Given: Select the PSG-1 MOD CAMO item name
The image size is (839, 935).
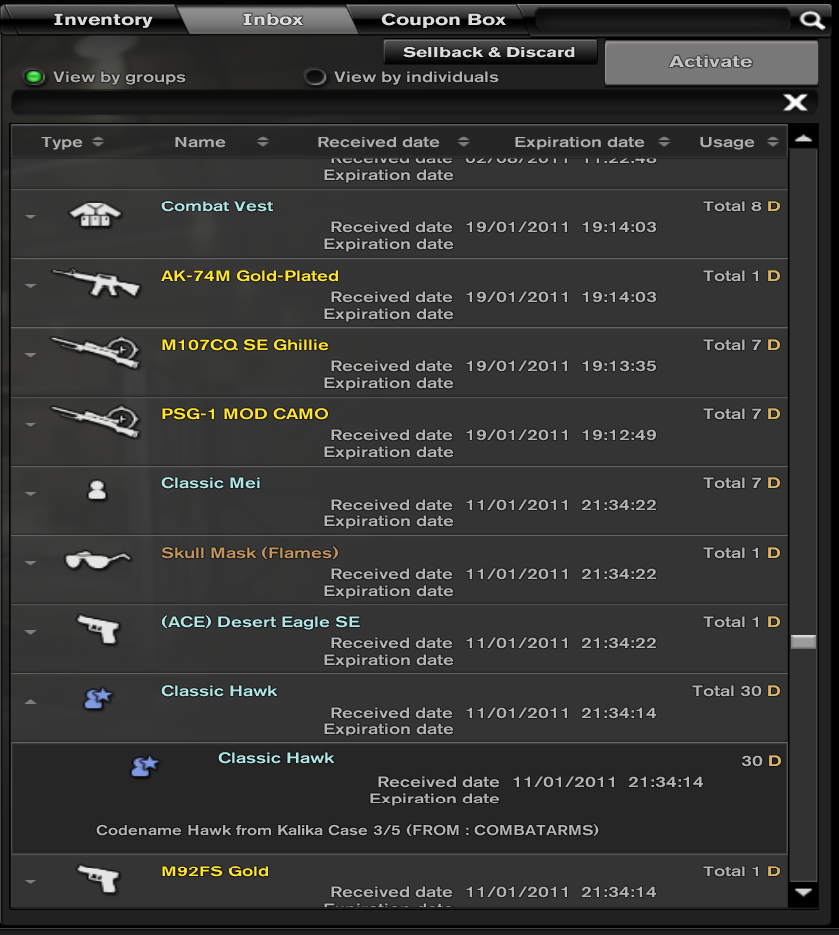Looking at the screenshot, I should click(244, 414).
